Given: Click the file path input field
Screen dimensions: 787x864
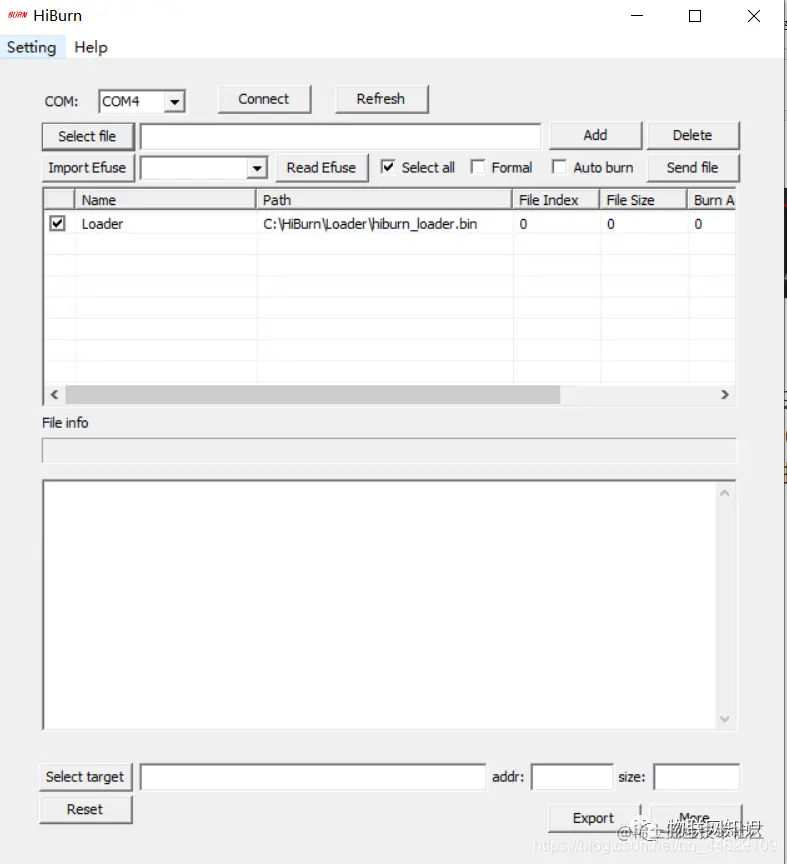Looking at the screenshot, I should pos(341,136).
